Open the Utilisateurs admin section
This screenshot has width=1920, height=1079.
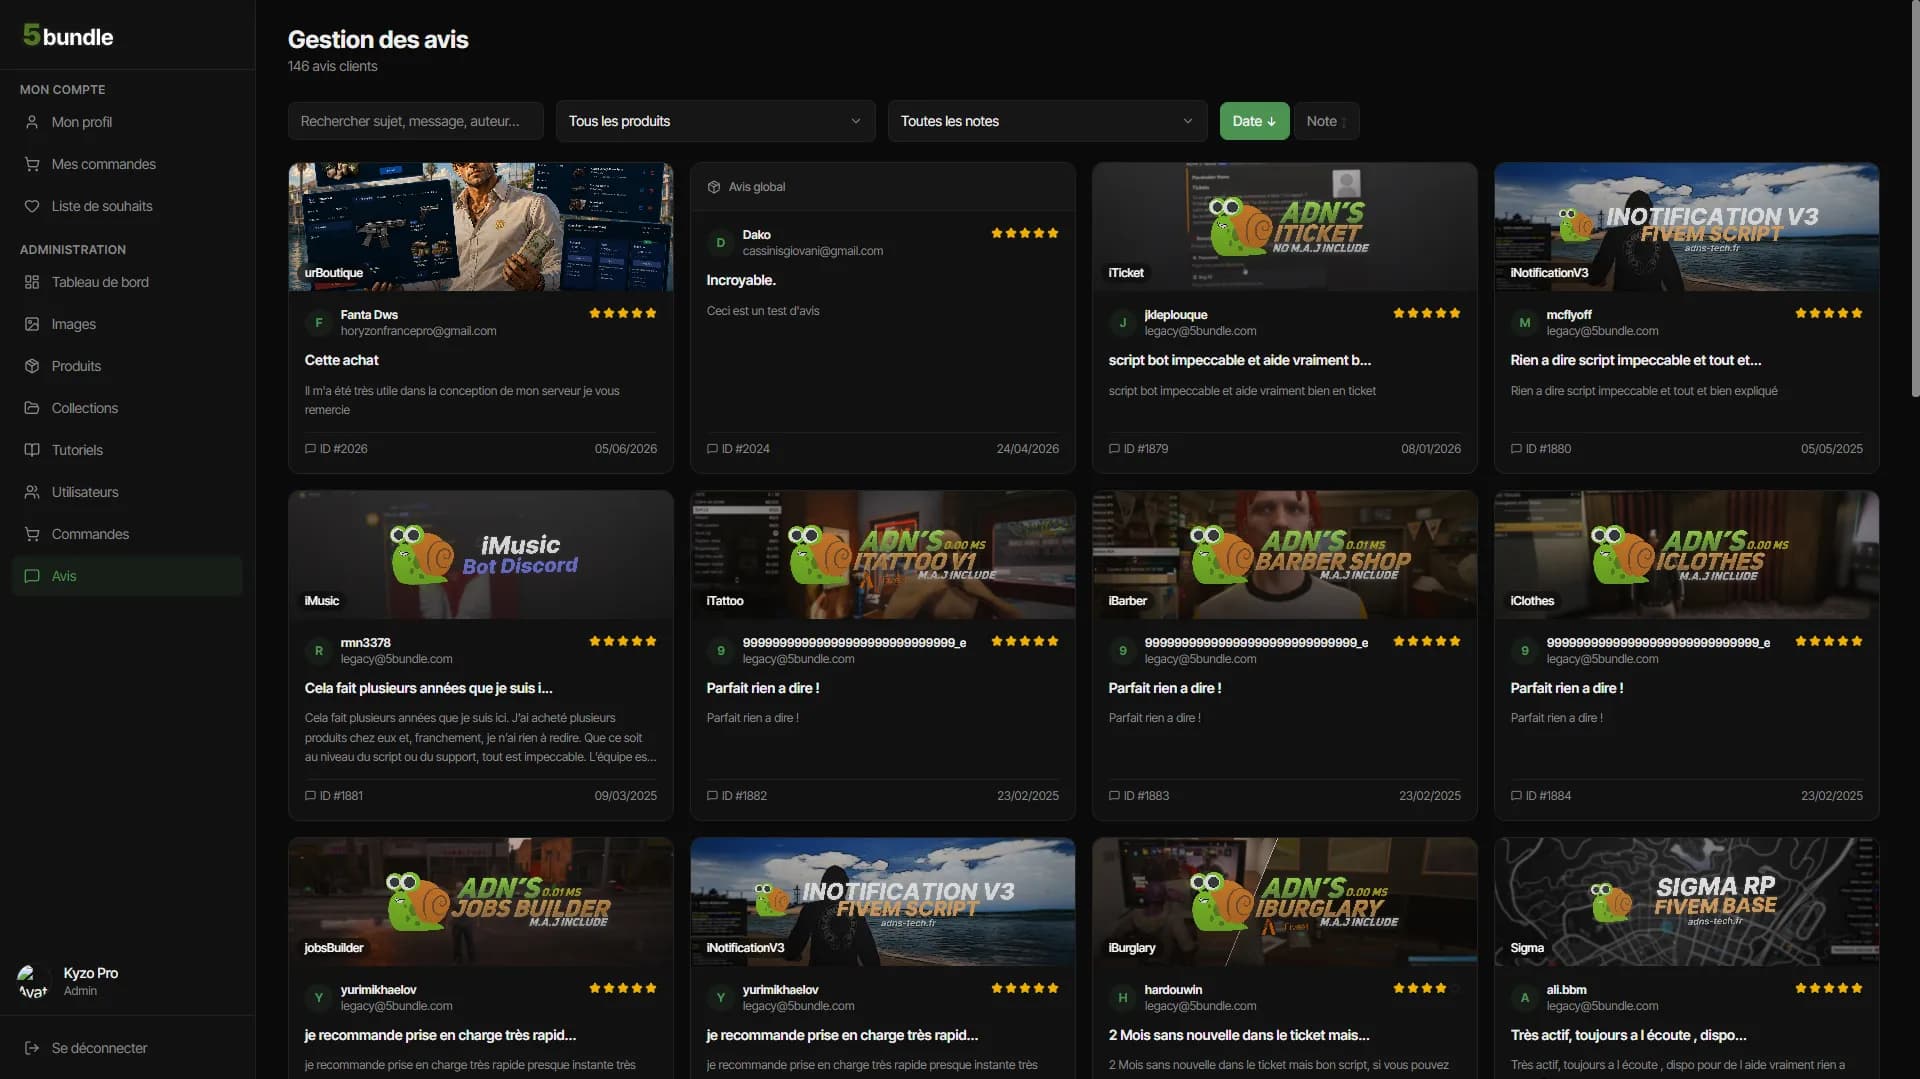(127, 492)
